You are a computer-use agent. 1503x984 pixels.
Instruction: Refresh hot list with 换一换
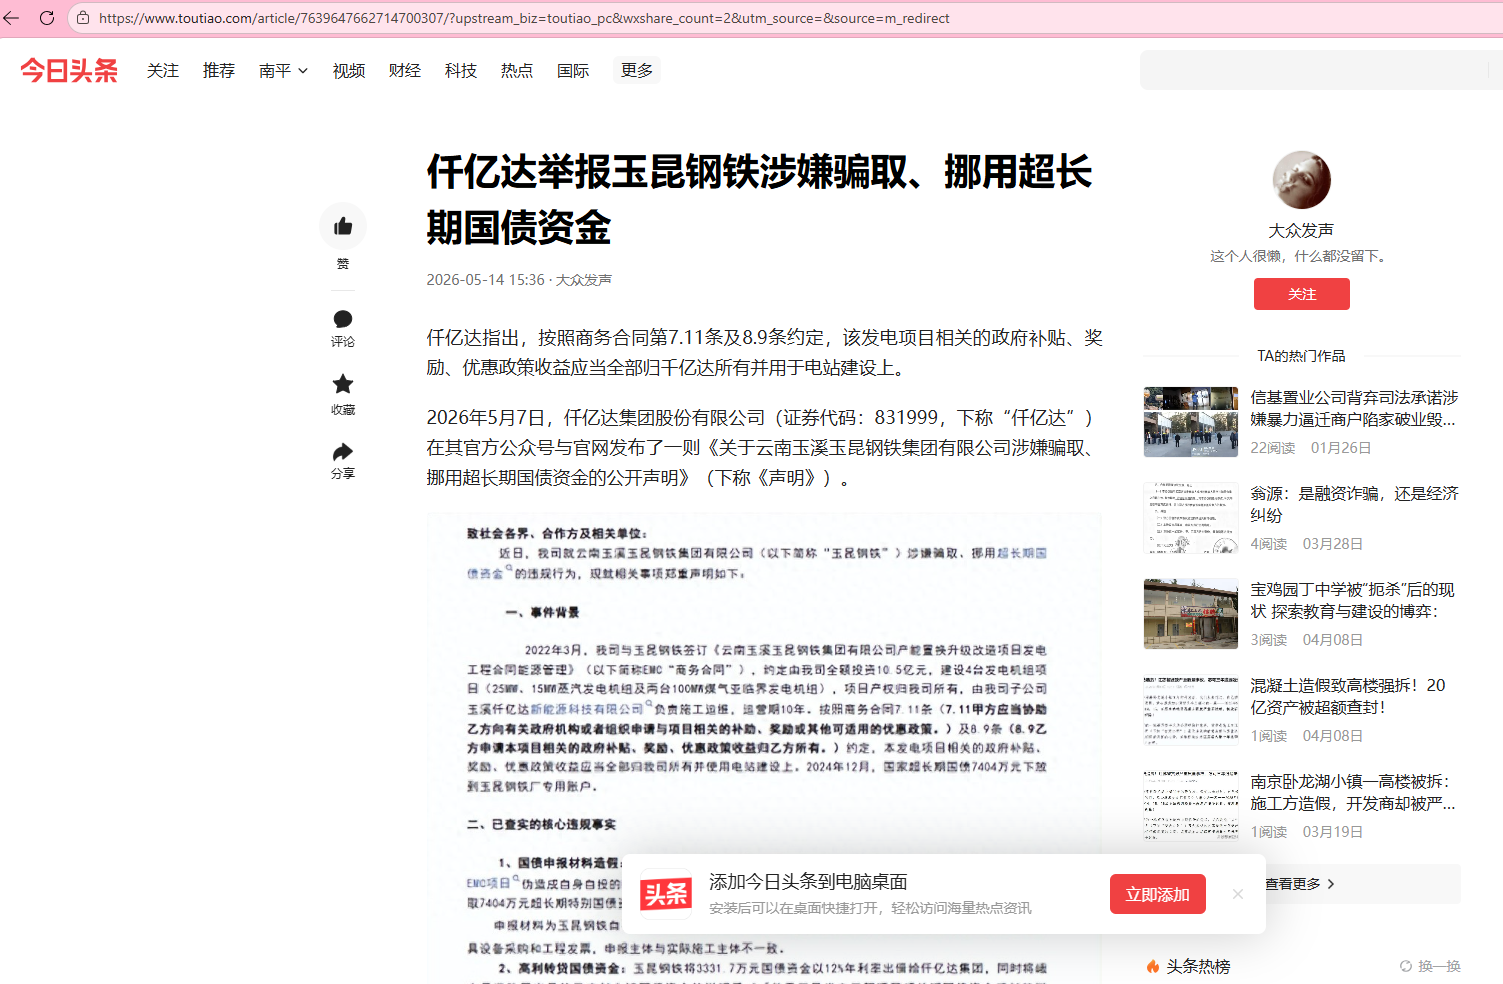click(x=1430, y=966)
